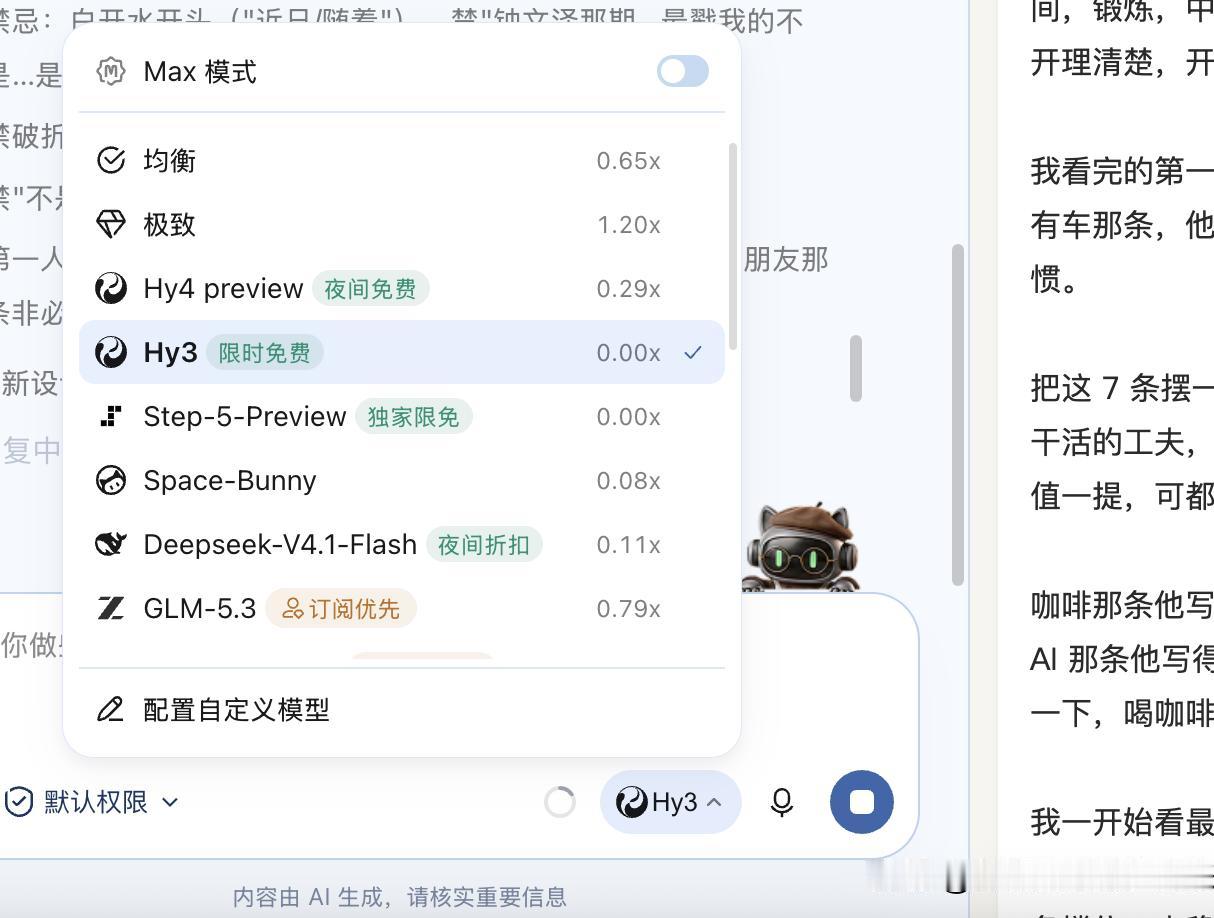Select GLM-5.3 model
Viewport: 1214px width, 918px height.
tap(402, 608)
